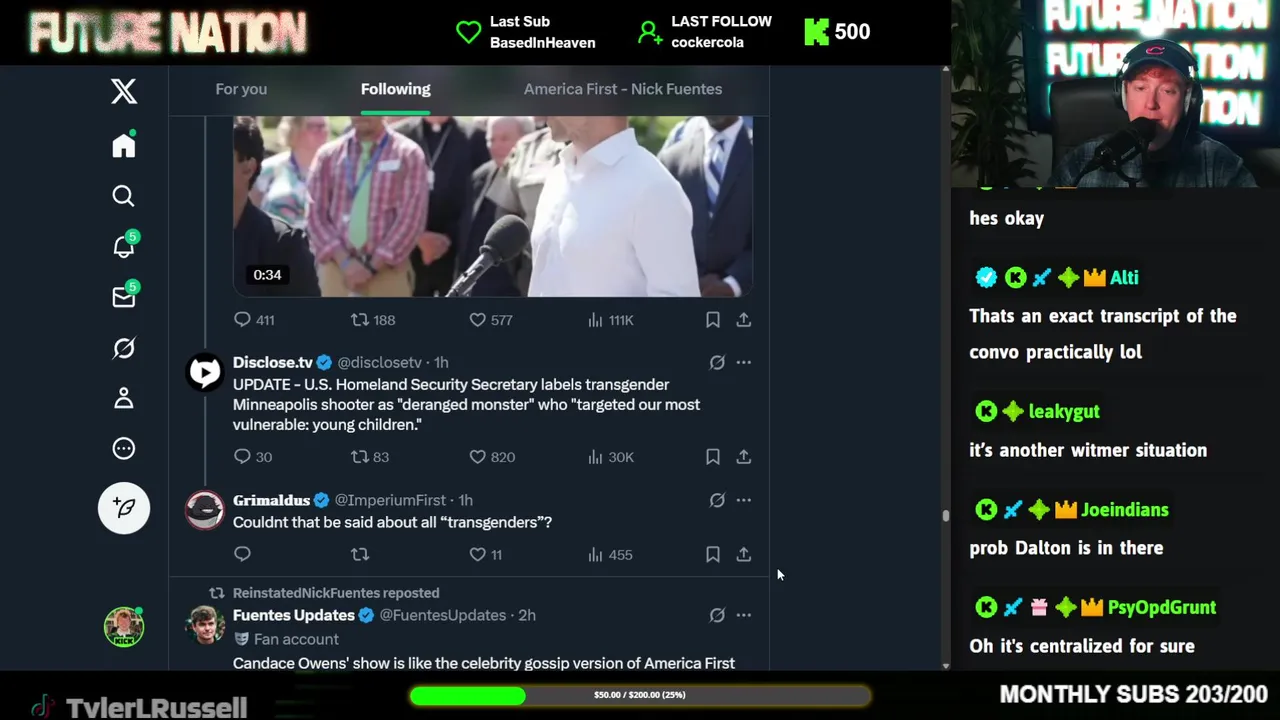Open Fuentes Updates profile avatar

click(205, 625)
